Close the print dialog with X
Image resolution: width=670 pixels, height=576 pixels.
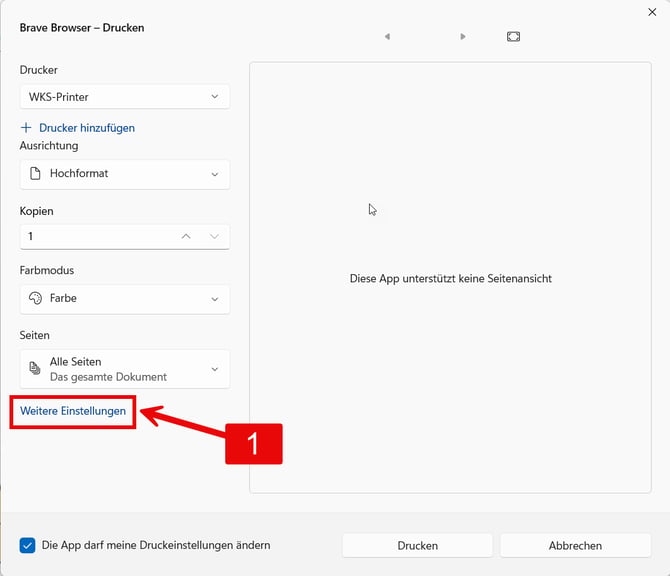(x=652, y=12)
